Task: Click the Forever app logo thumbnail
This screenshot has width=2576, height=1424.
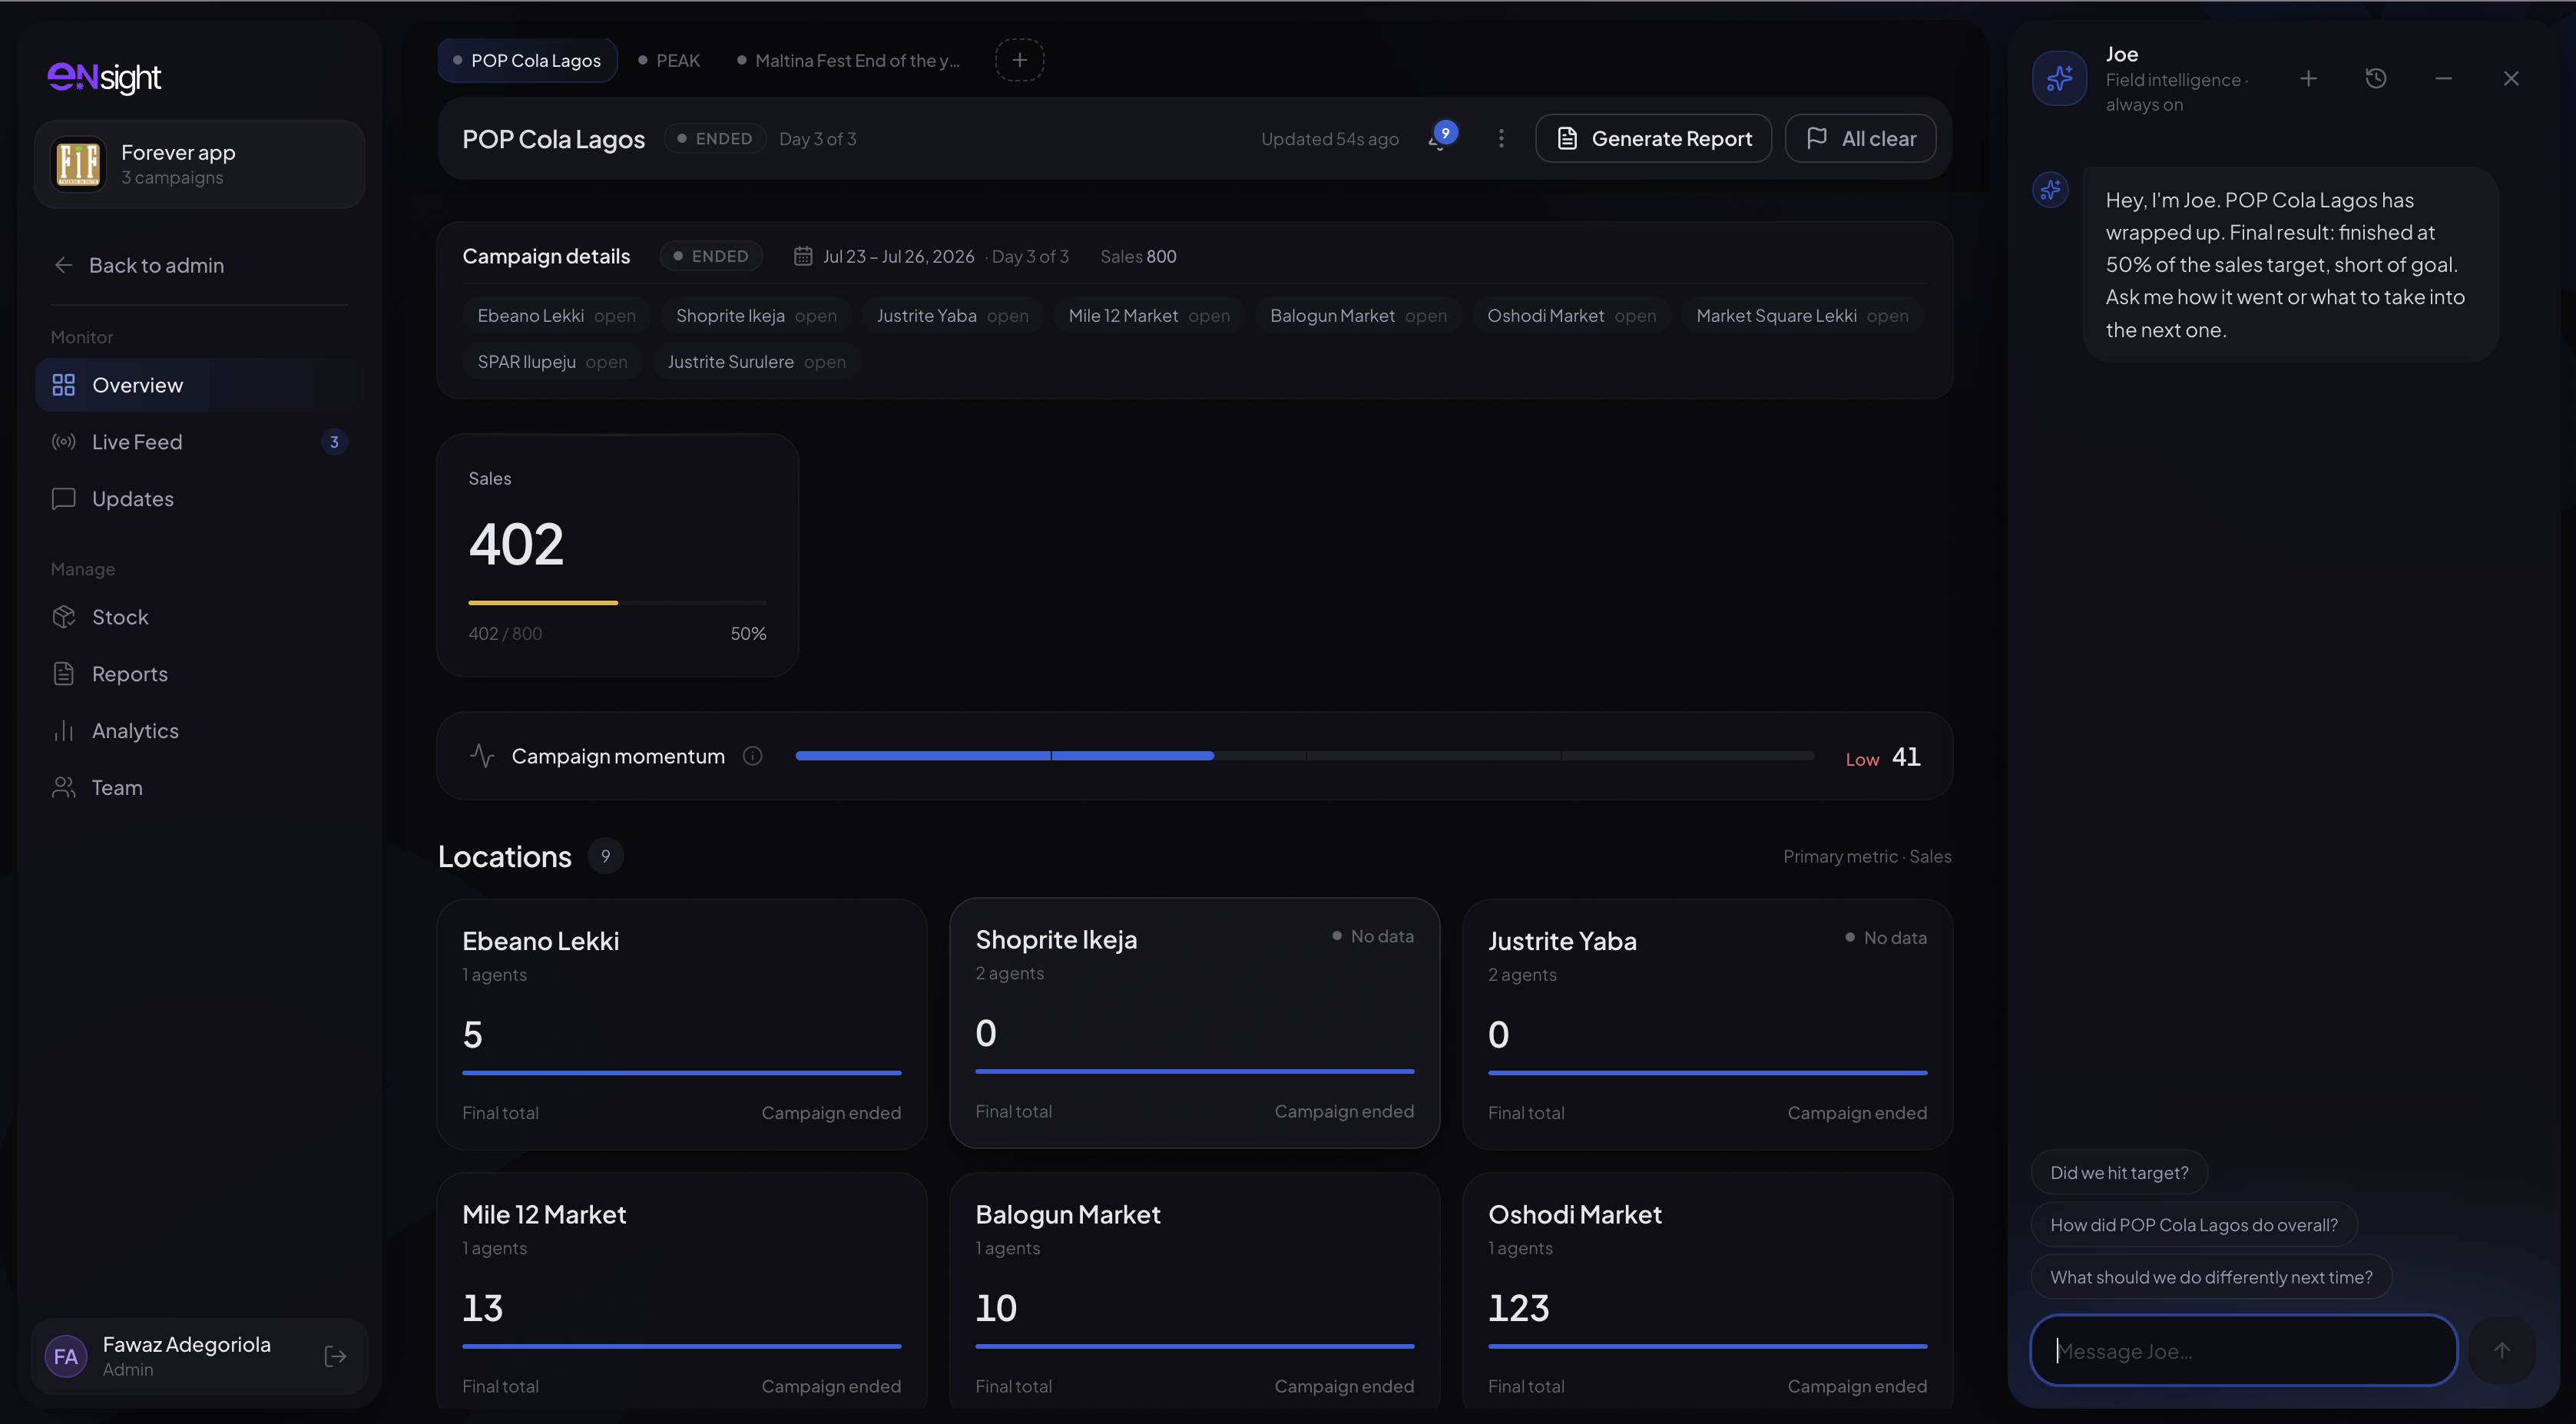Action: tap(78, 164)
